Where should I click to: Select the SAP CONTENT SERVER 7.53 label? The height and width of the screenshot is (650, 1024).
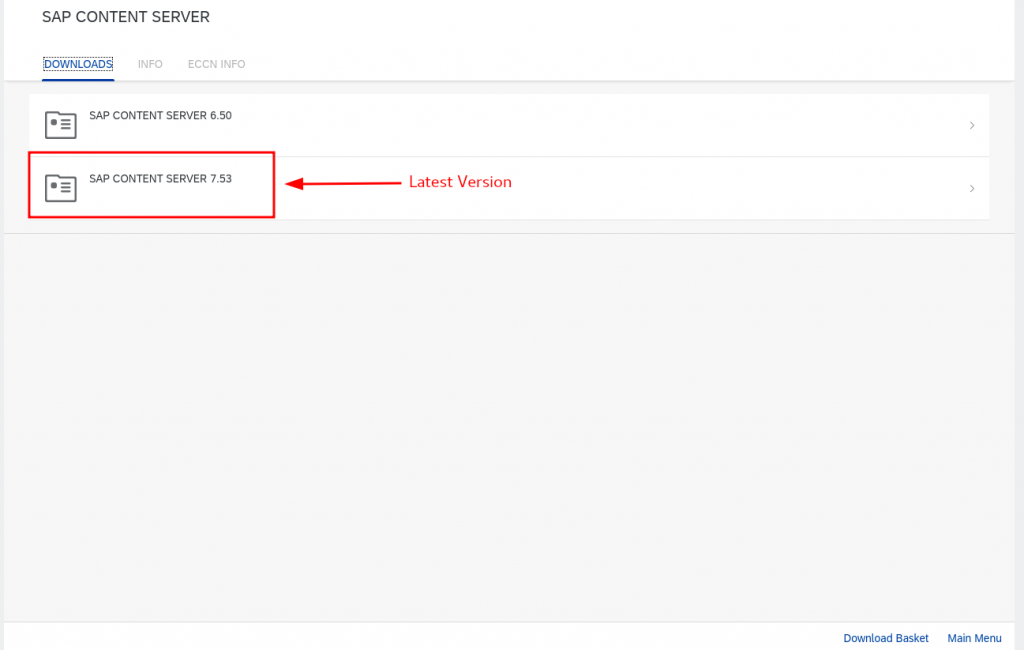(160, 179)
